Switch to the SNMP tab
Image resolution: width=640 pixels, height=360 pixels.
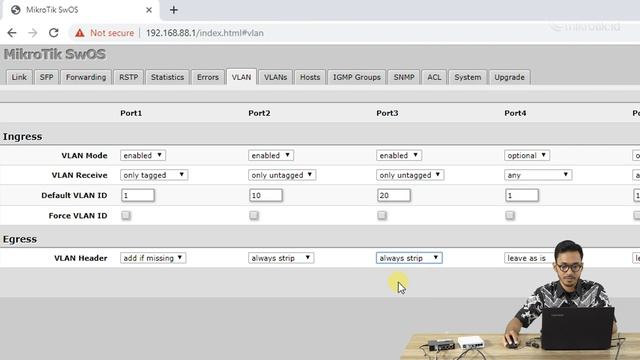click(x=404, y=77)
